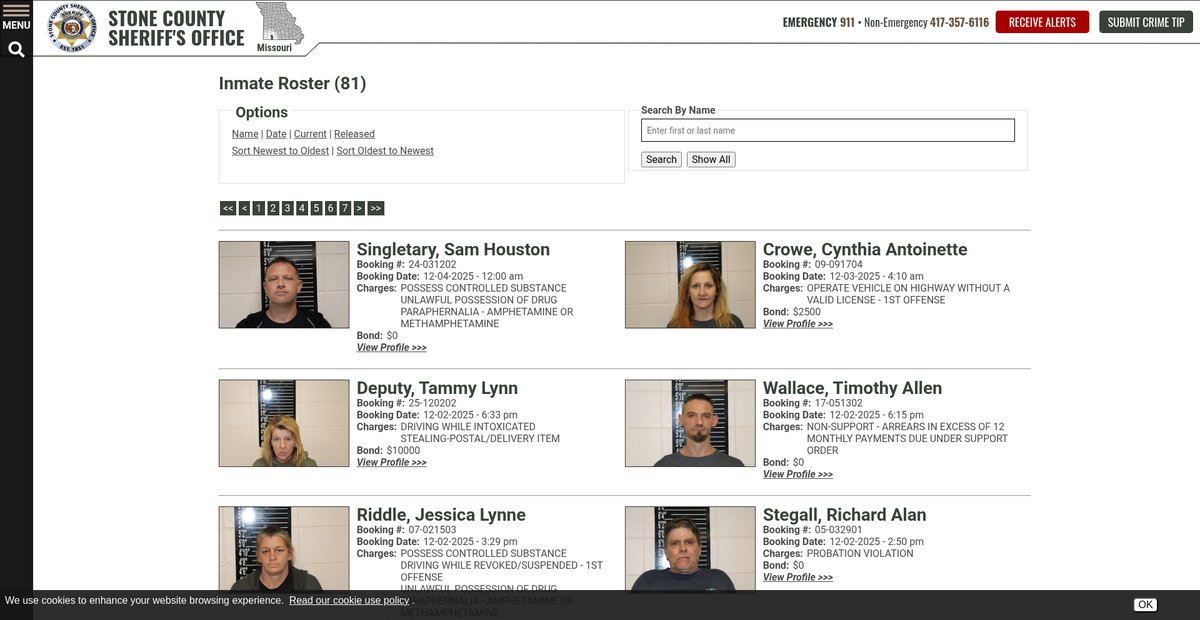The image size is (1200, 620).
Task: Focus the Search By Name input field
Action: coord(828,130)
